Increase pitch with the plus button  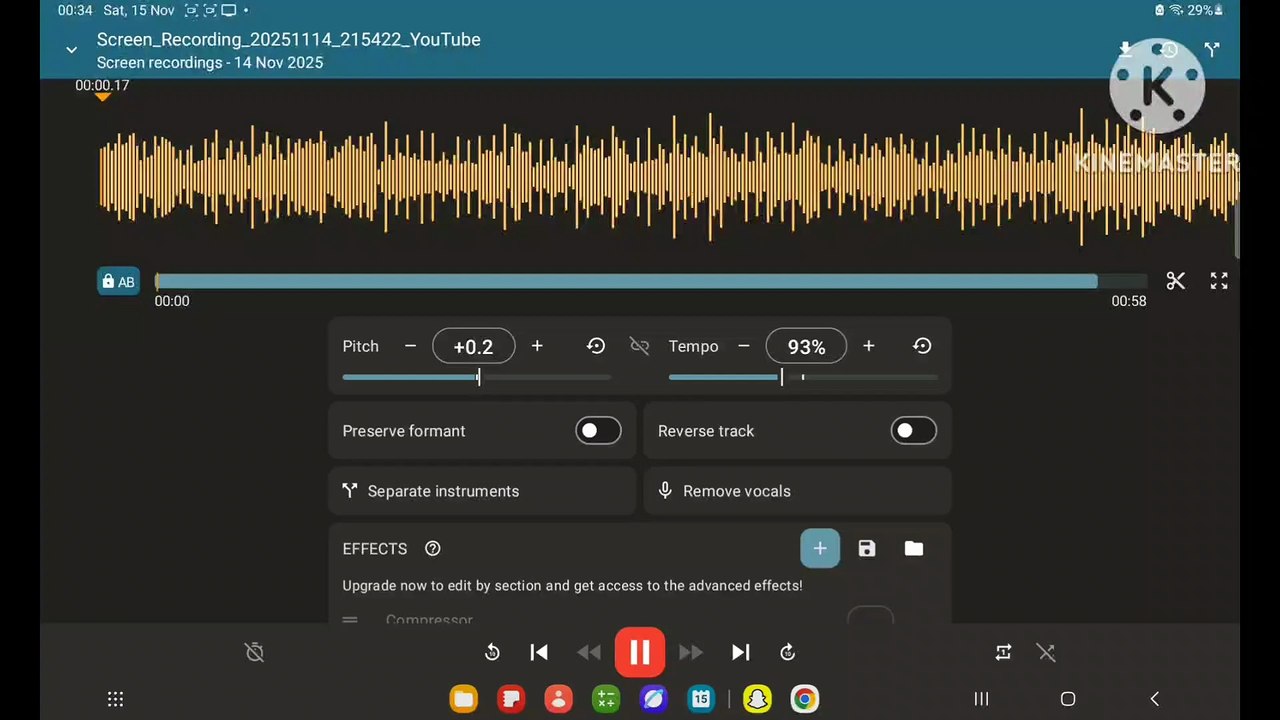[537, 346]
